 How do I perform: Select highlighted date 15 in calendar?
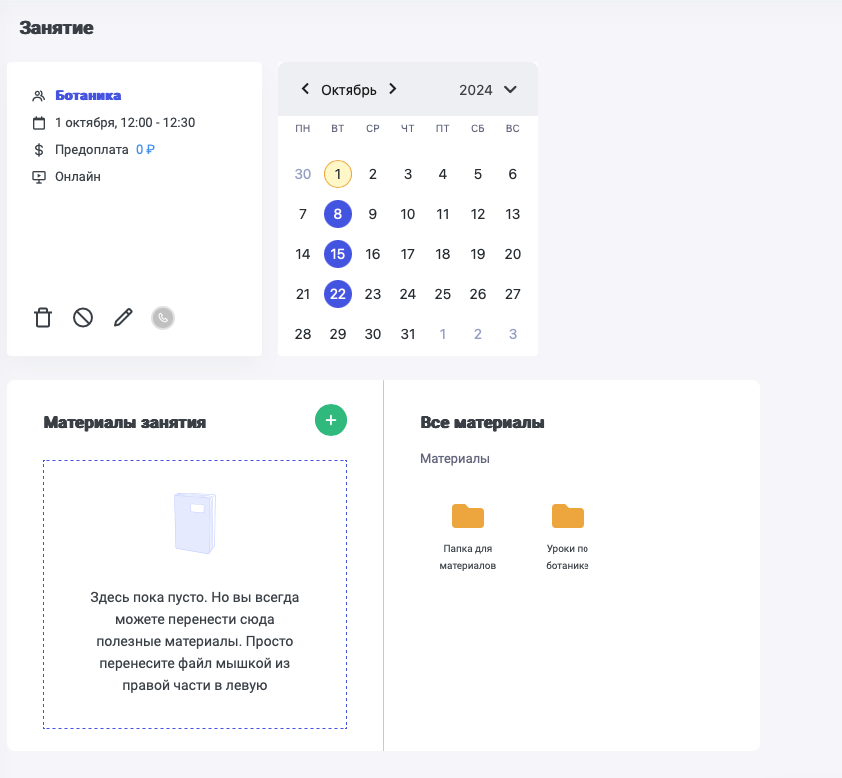(338, 254)
